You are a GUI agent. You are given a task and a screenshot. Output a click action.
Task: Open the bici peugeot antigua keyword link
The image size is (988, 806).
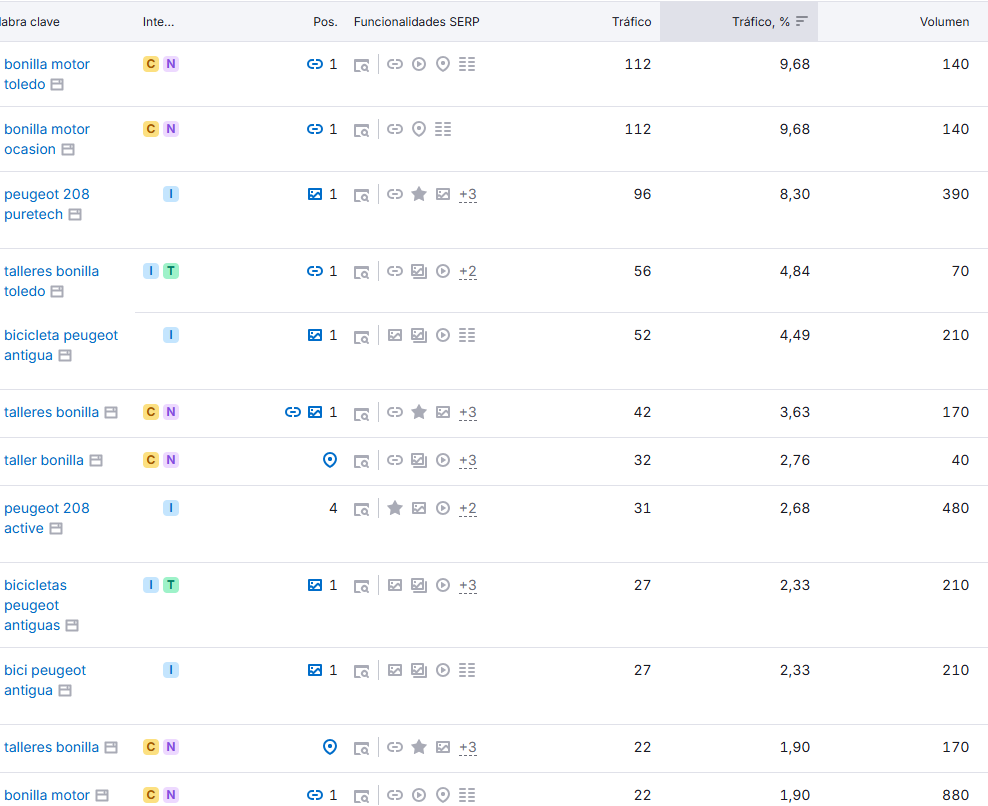point(45,680)
